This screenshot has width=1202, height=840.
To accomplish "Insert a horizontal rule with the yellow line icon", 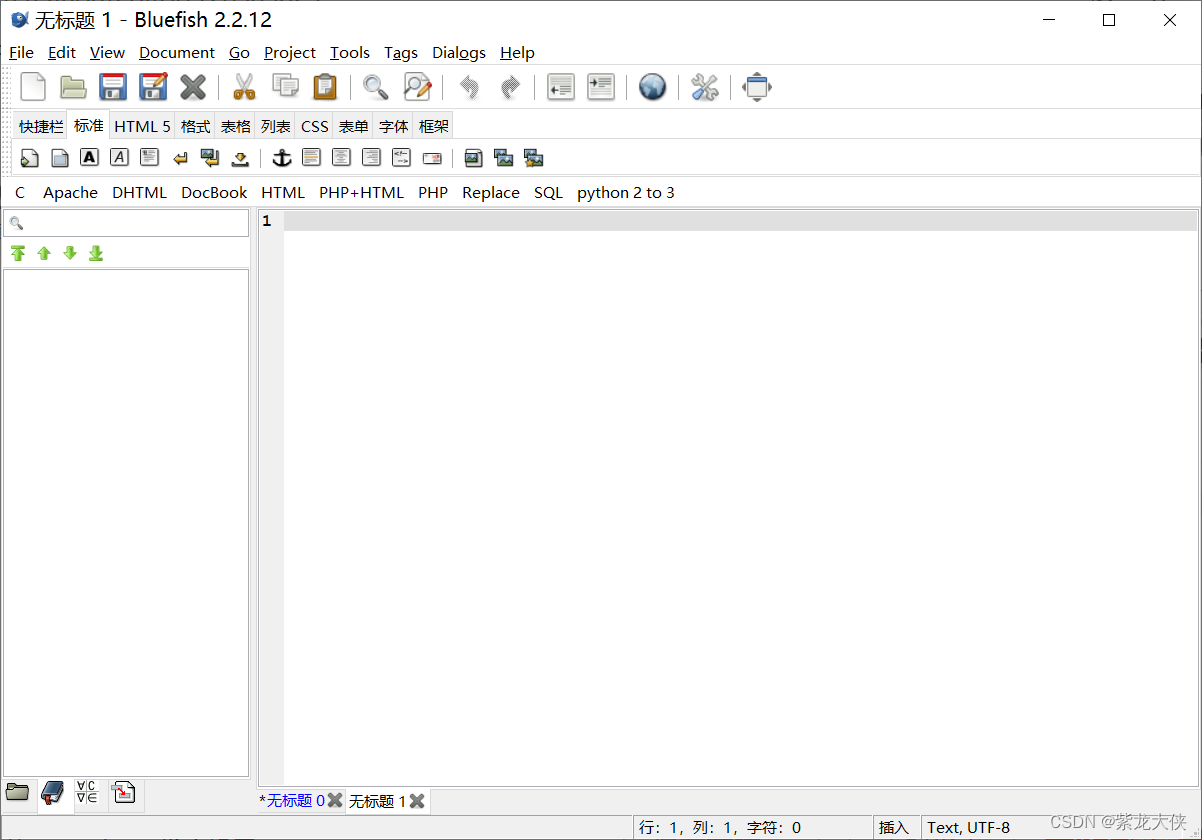I will [312, 157].
